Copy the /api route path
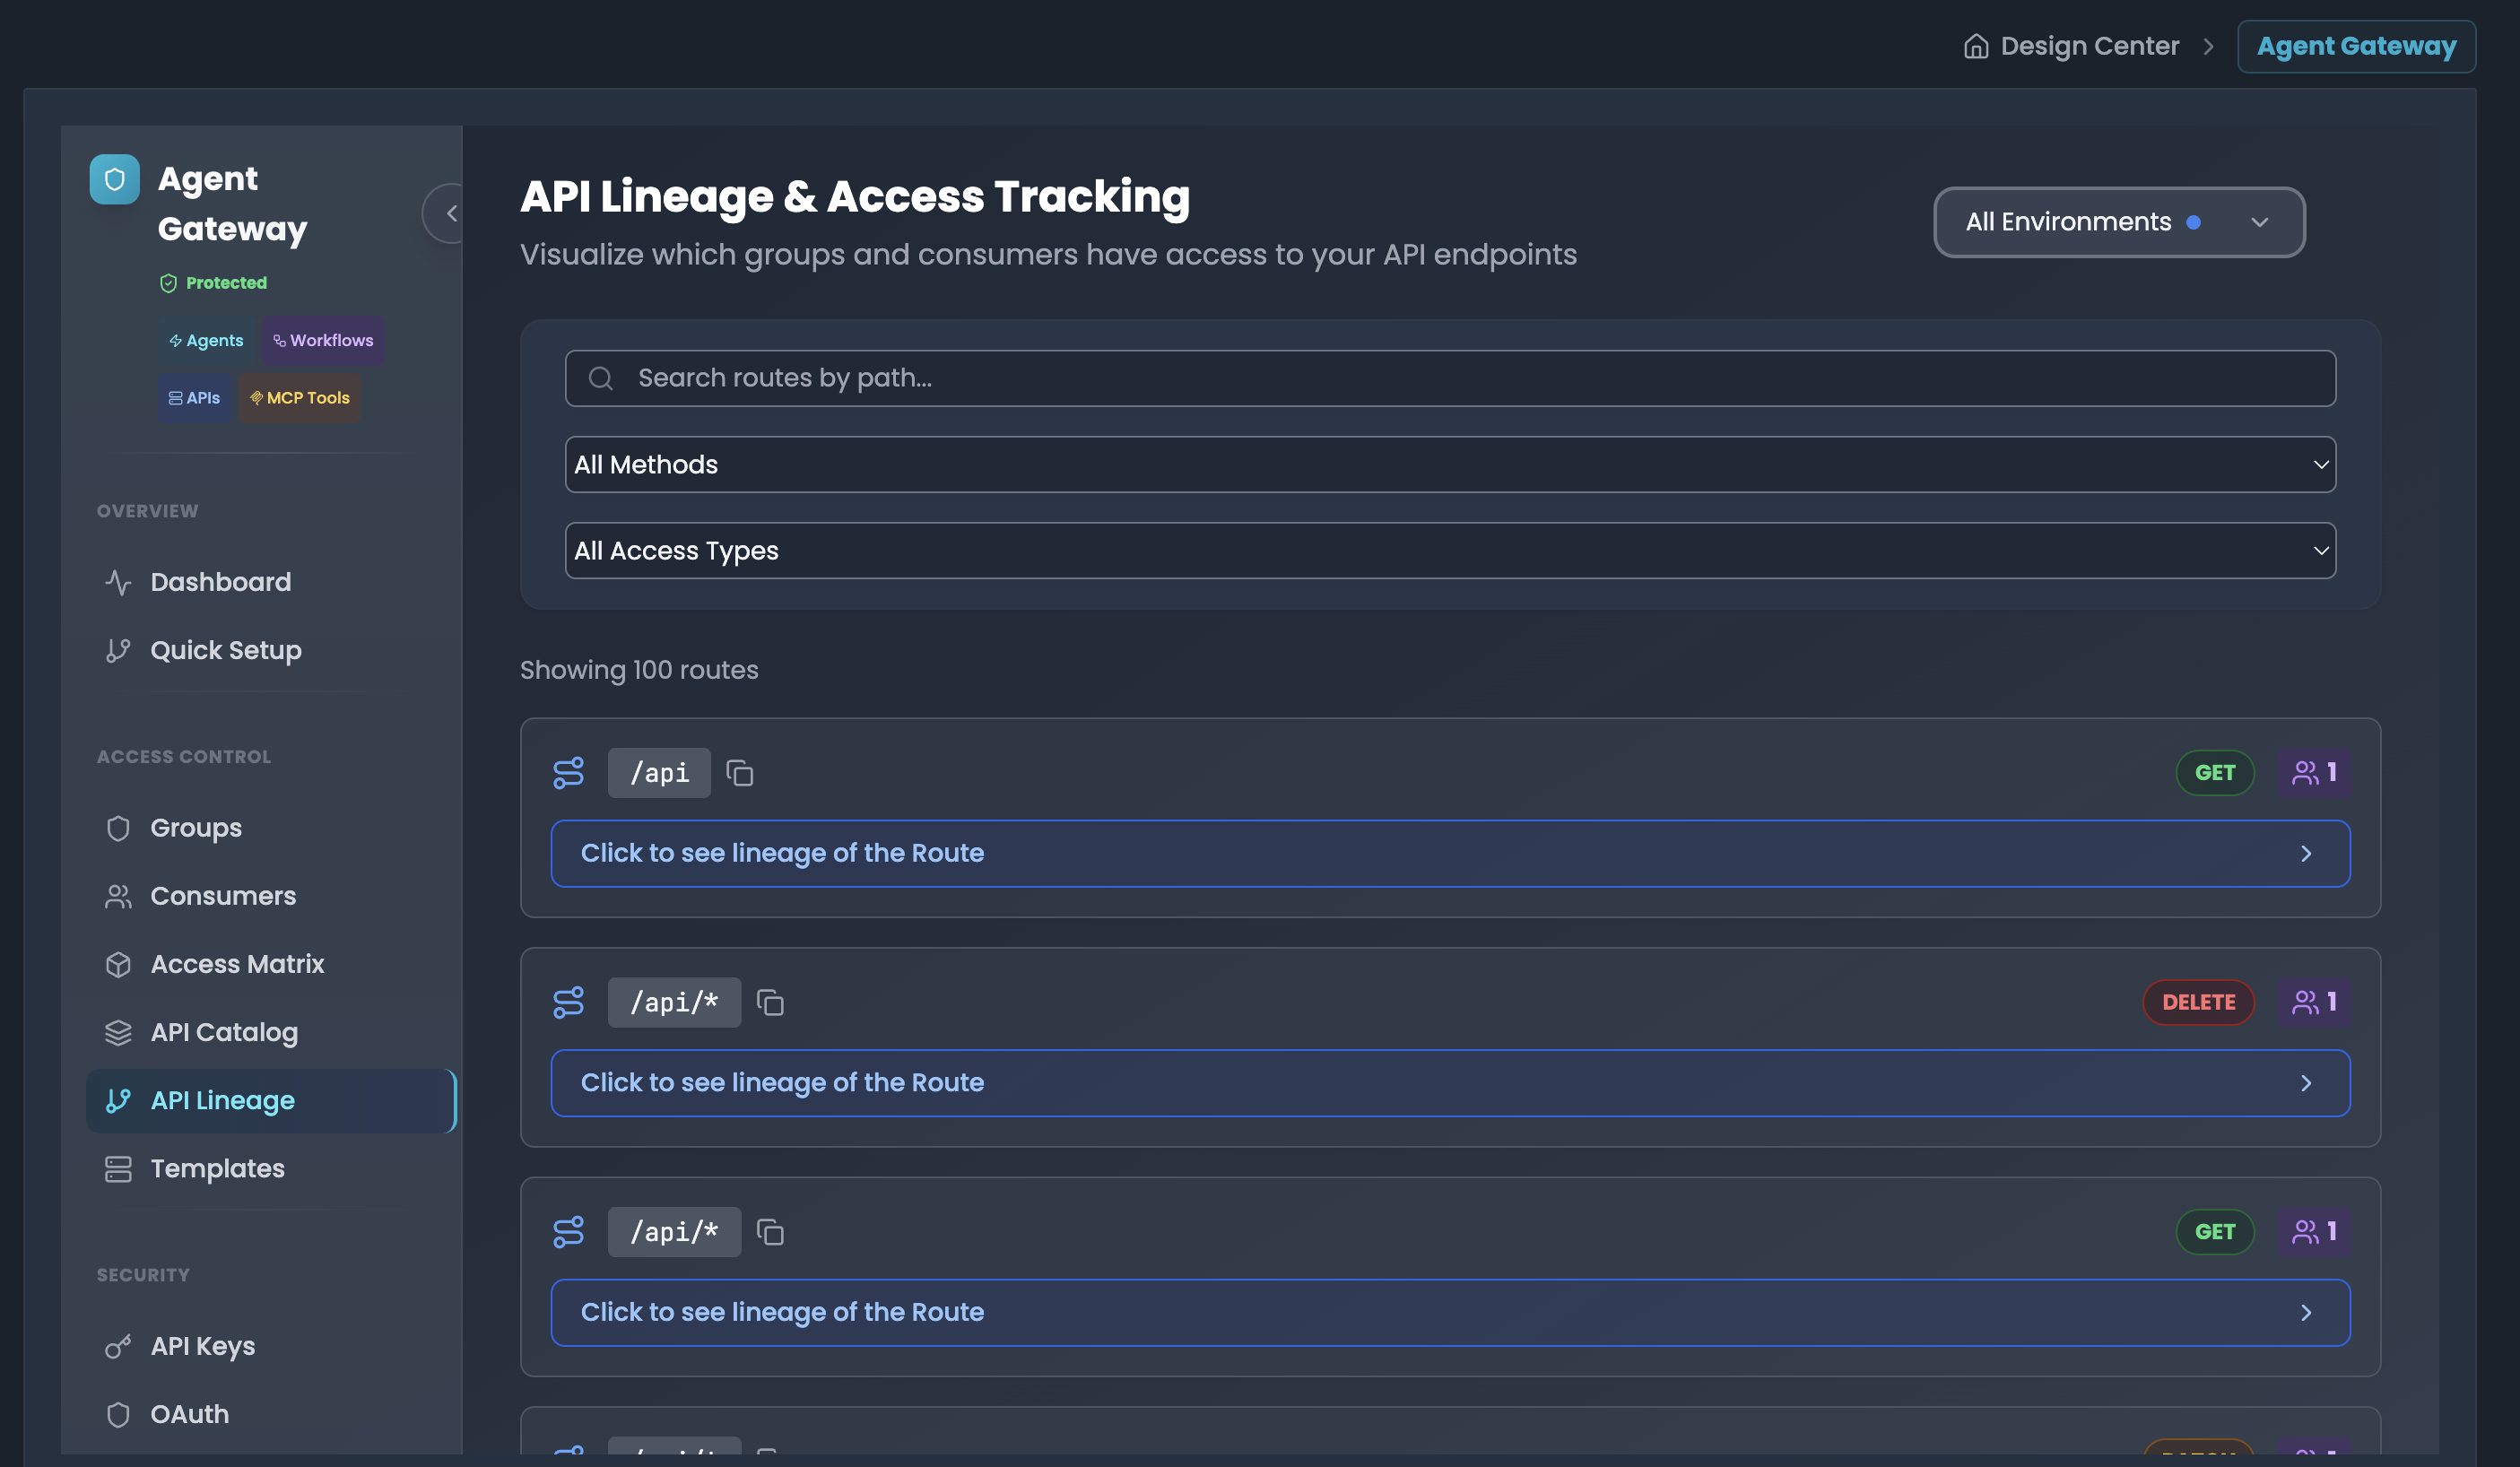Image resolution: width=2520 pixels, height=1467 pixels. [x=740, y=773]
